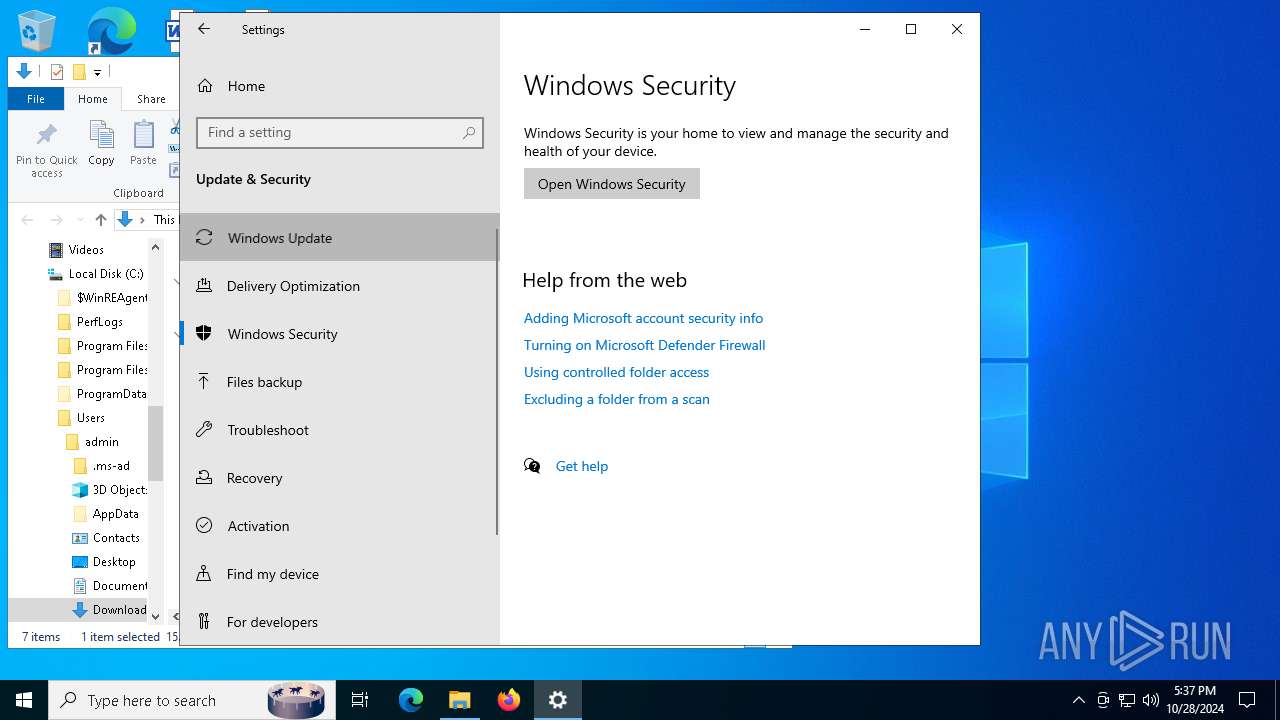Image resolution: width=1280 pixels, height=720 pixels.
Task: Open Microsoft Edge desktop shortcut
Action: tap(110, 30)
